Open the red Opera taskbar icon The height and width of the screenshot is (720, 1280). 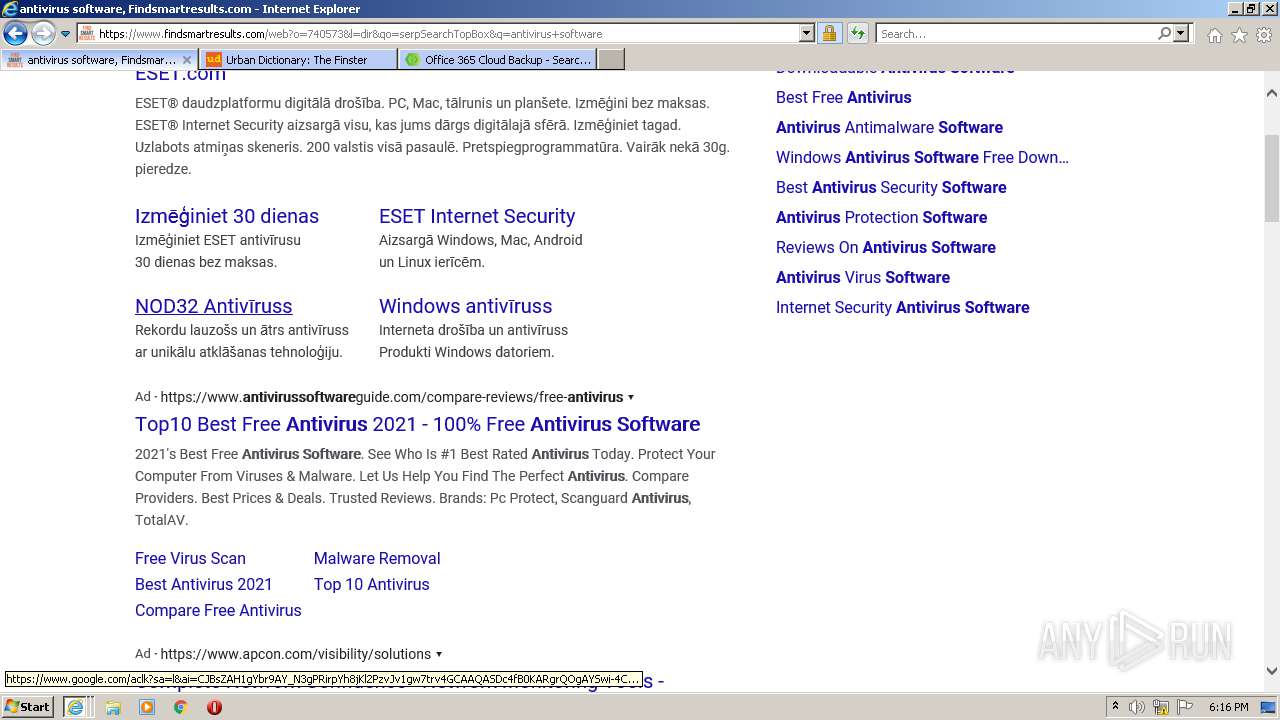[214, 707]
